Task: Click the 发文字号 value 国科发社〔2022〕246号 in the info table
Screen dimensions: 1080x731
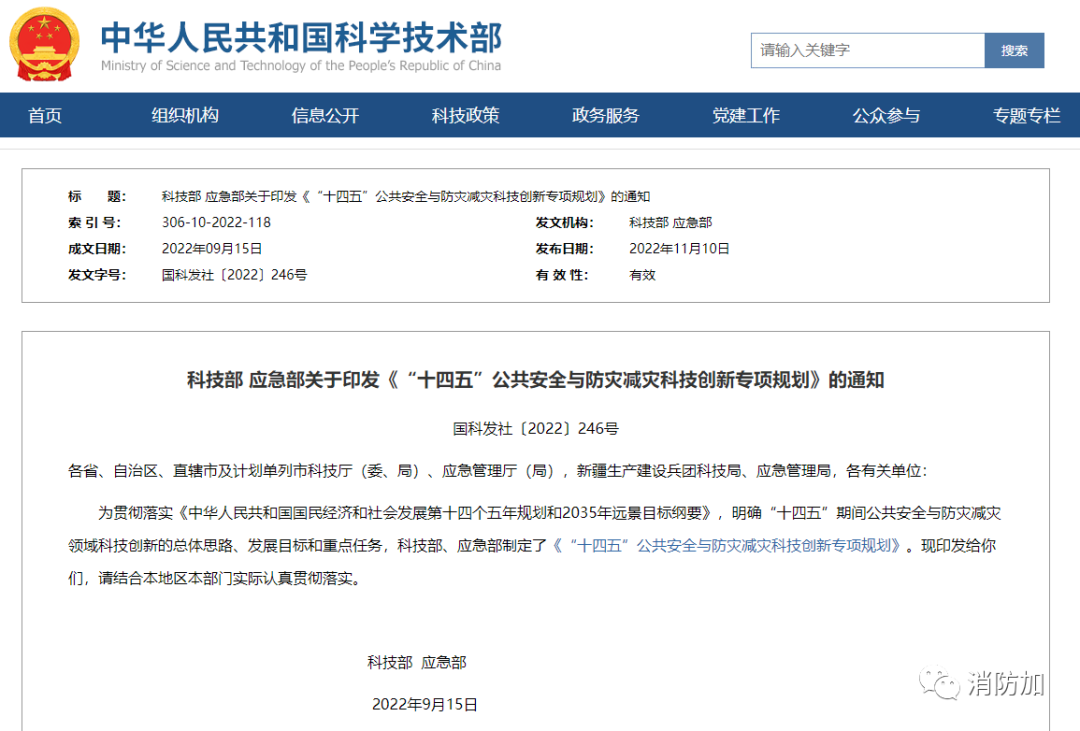Action: tap(234, 274)
